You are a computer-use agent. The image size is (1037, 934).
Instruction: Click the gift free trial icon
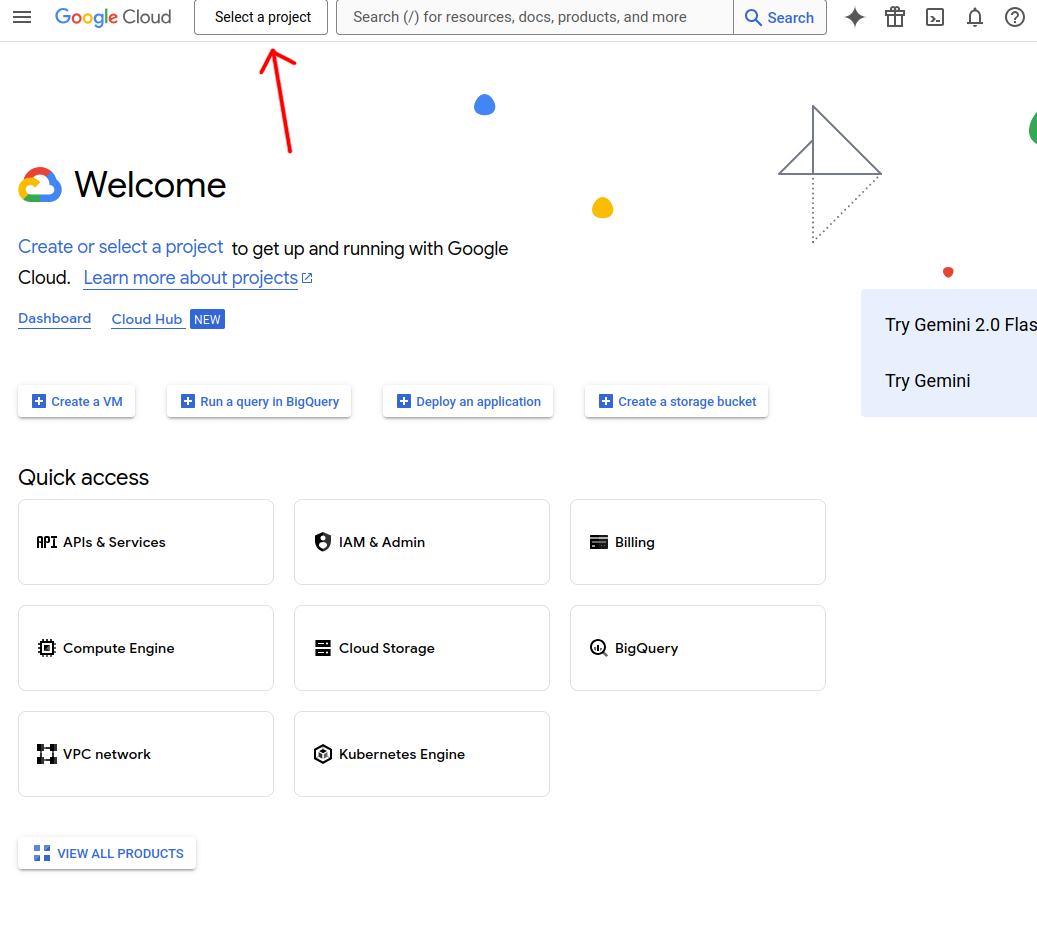[x=895, y=17]
